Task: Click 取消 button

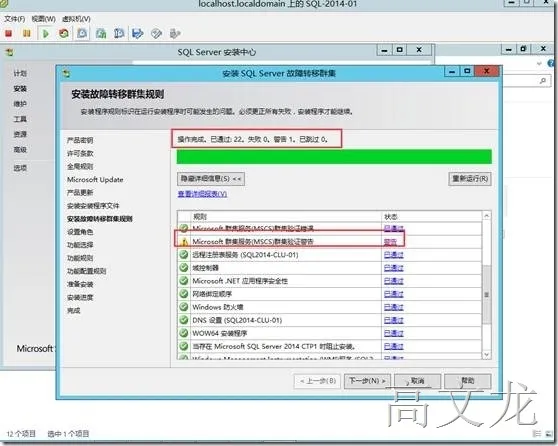Action: coord(417,381)
